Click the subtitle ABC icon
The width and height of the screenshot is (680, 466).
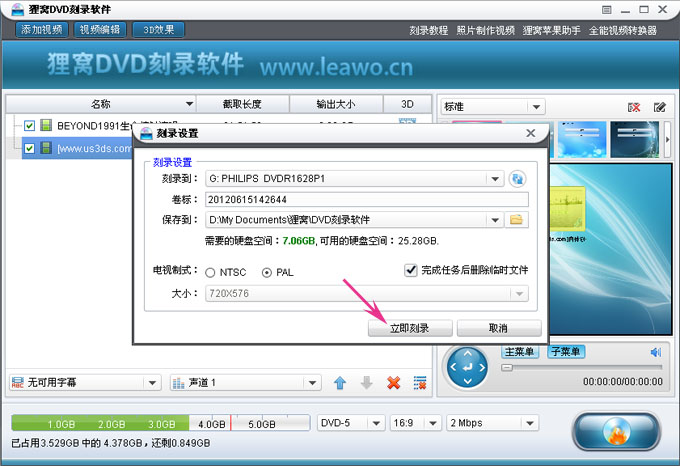tap(17, 382)
